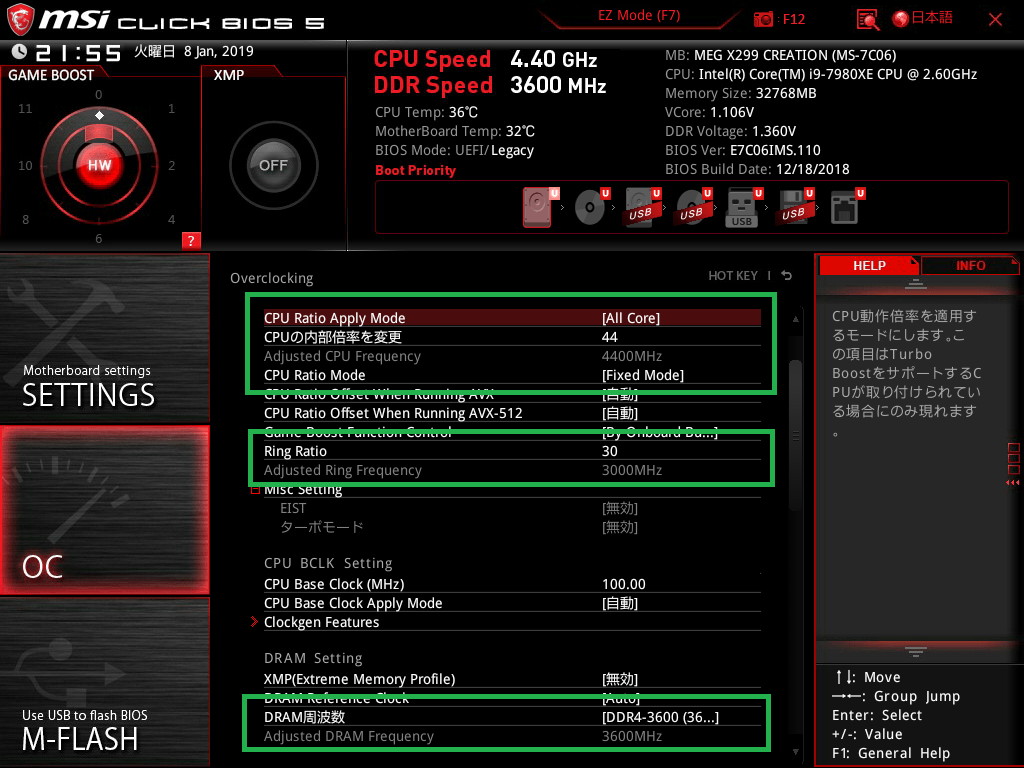Click the Adjusted Ring Frequency 3000MHz row
The height and width of the screenshot is (768, 1024).
512,470
